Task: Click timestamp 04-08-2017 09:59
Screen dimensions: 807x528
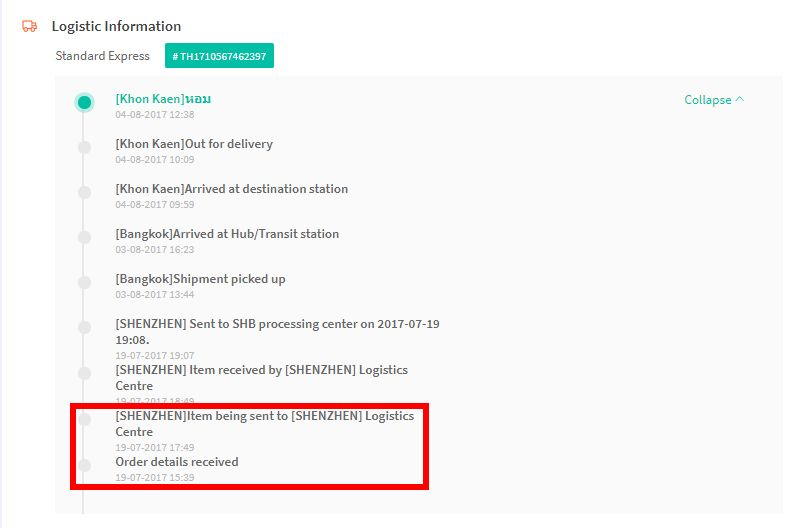Action: click(154, 204)
